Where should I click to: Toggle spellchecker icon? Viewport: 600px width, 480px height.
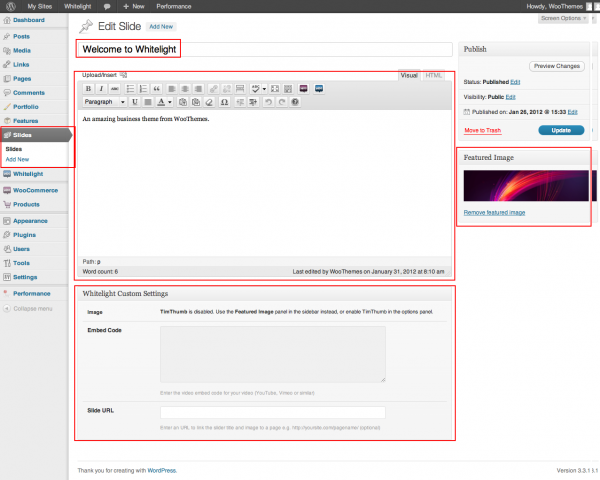tap(255, 89)
